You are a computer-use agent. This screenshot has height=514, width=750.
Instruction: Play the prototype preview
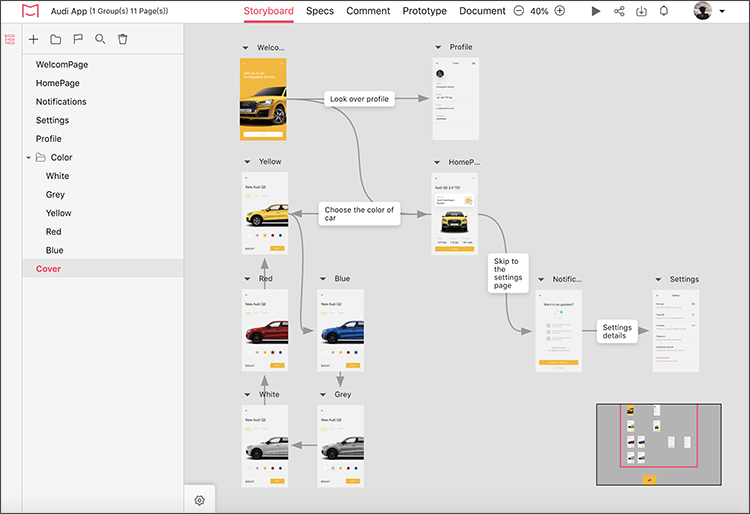click(x=596, y=11)
